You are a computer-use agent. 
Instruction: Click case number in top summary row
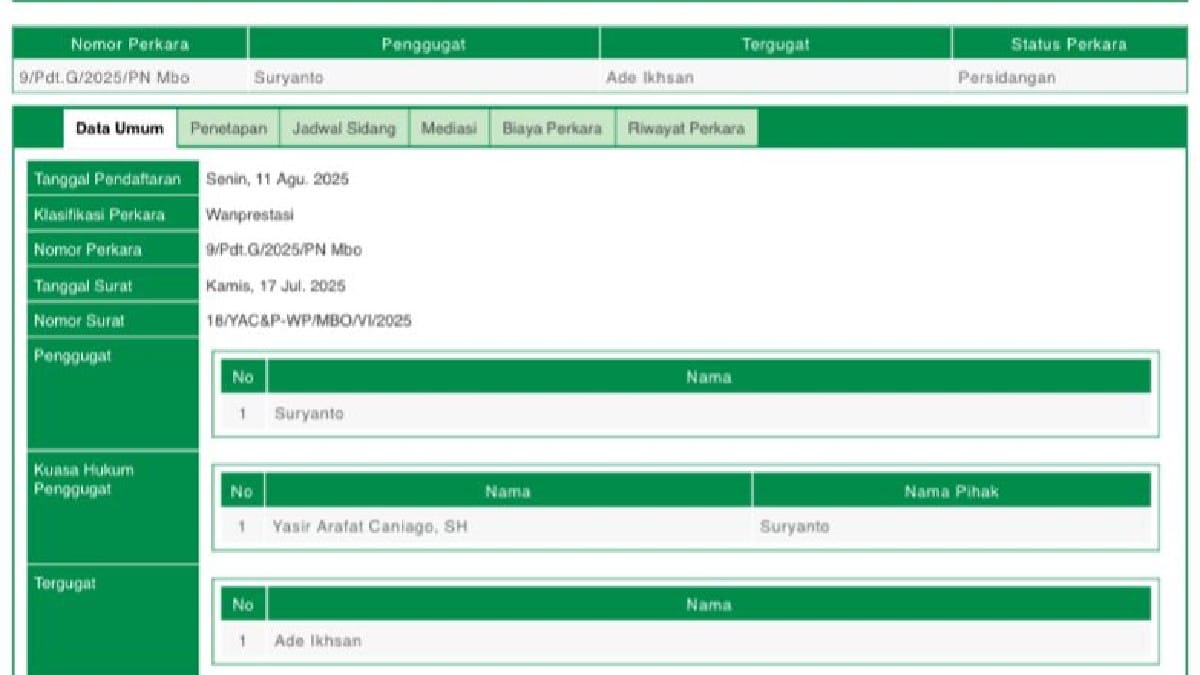pos(104,78)
